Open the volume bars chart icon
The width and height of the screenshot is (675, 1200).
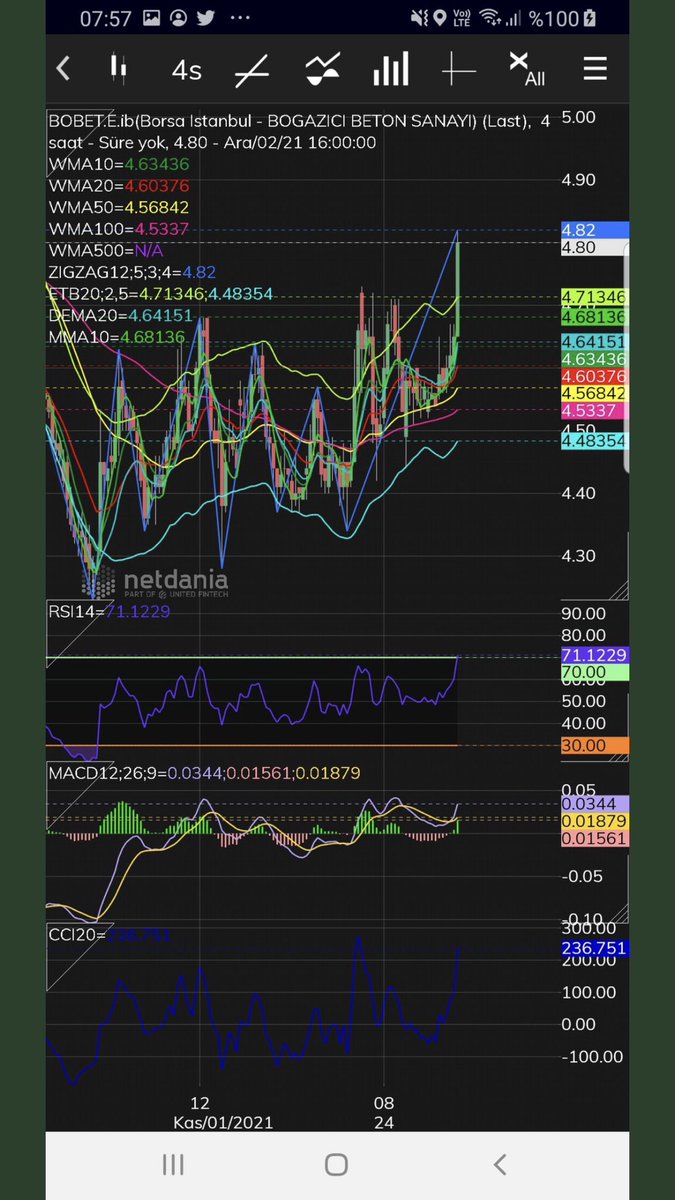[x=391, y=69]
